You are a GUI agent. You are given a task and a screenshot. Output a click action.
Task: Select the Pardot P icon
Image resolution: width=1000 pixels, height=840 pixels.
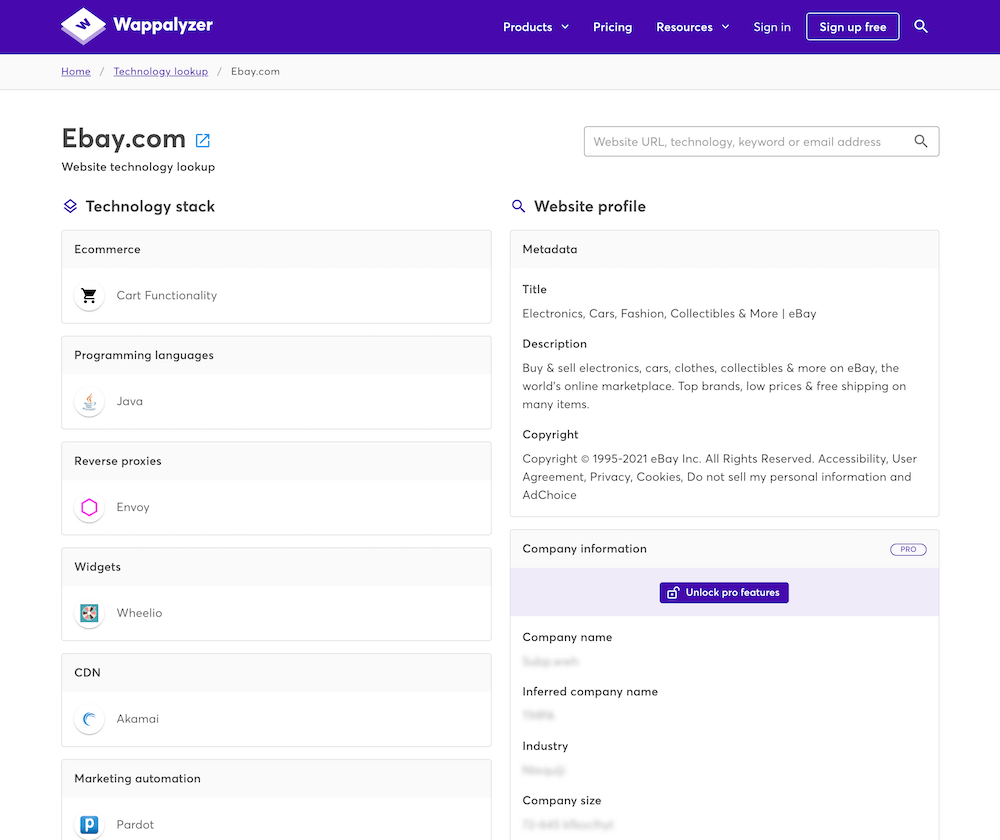[x=89, y=825]
